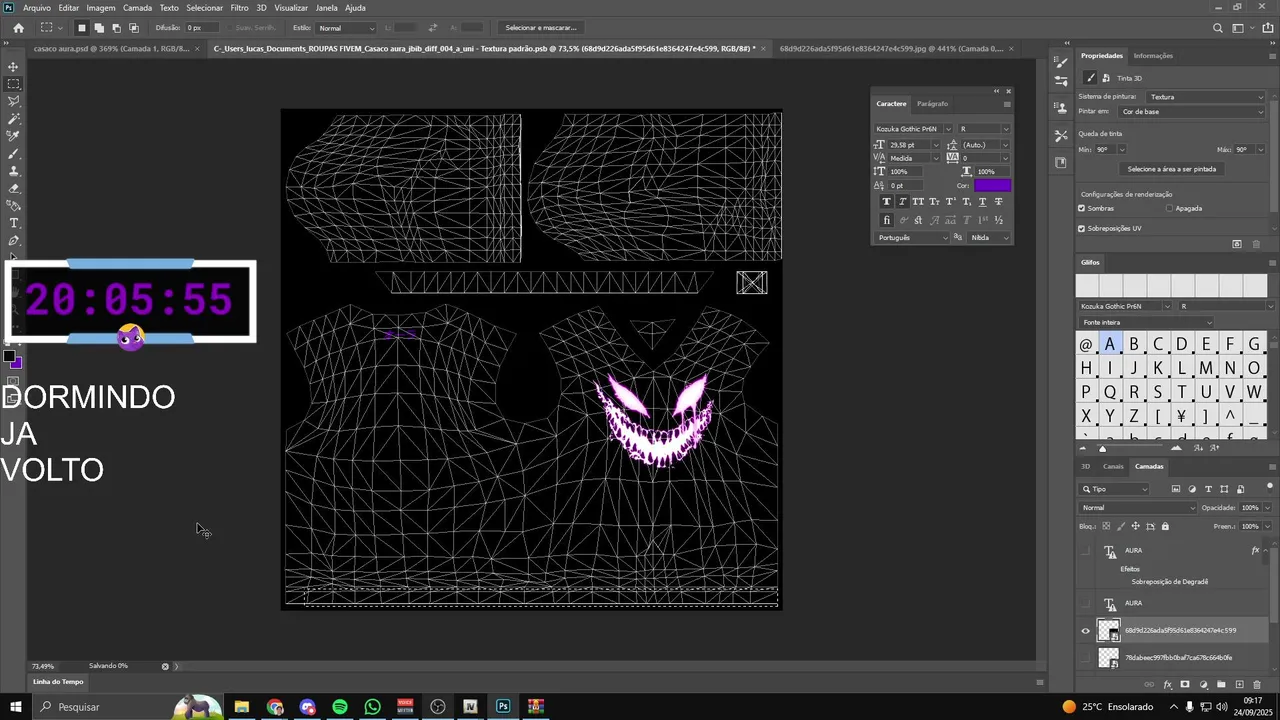Show the first AURA layer with effects

(x=1086, y=550)
